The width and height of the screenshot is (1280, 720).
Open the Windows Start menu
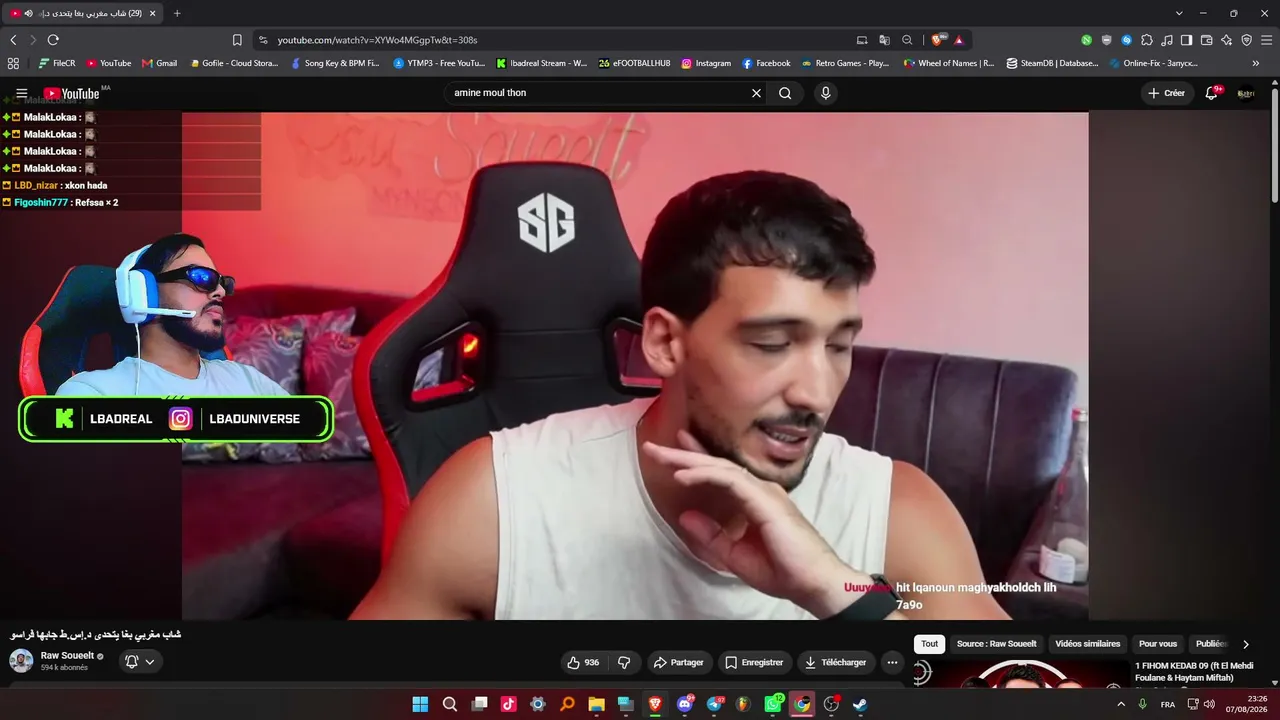click(x=420, y=704)
